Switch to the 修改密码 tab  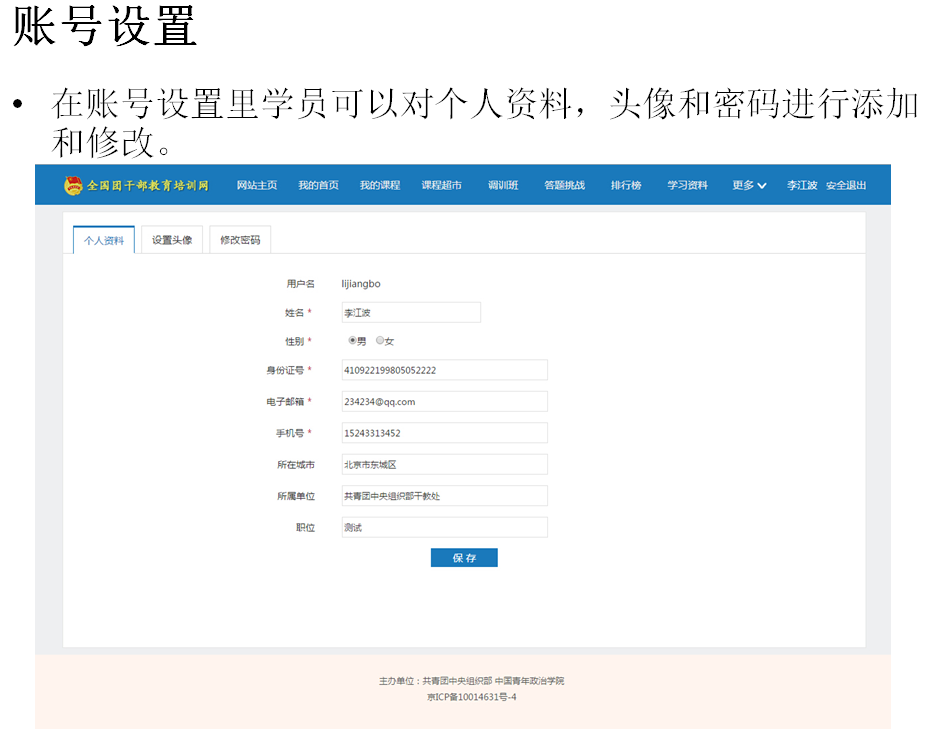[x=240, y=240]
